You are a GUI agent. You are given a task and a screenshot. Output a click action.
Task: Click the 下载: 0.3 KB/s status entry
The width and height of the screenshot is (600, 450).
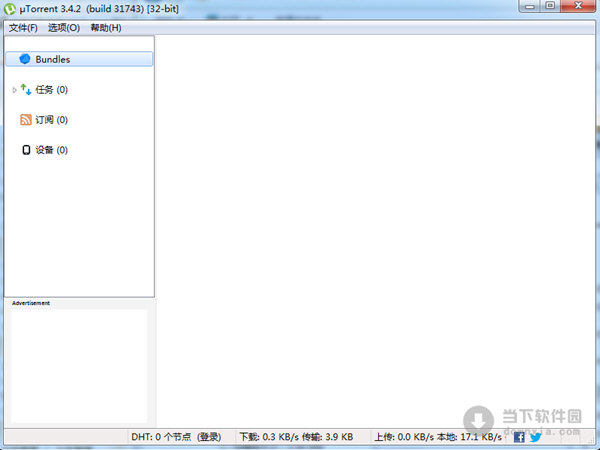click(x=296, y=437)
